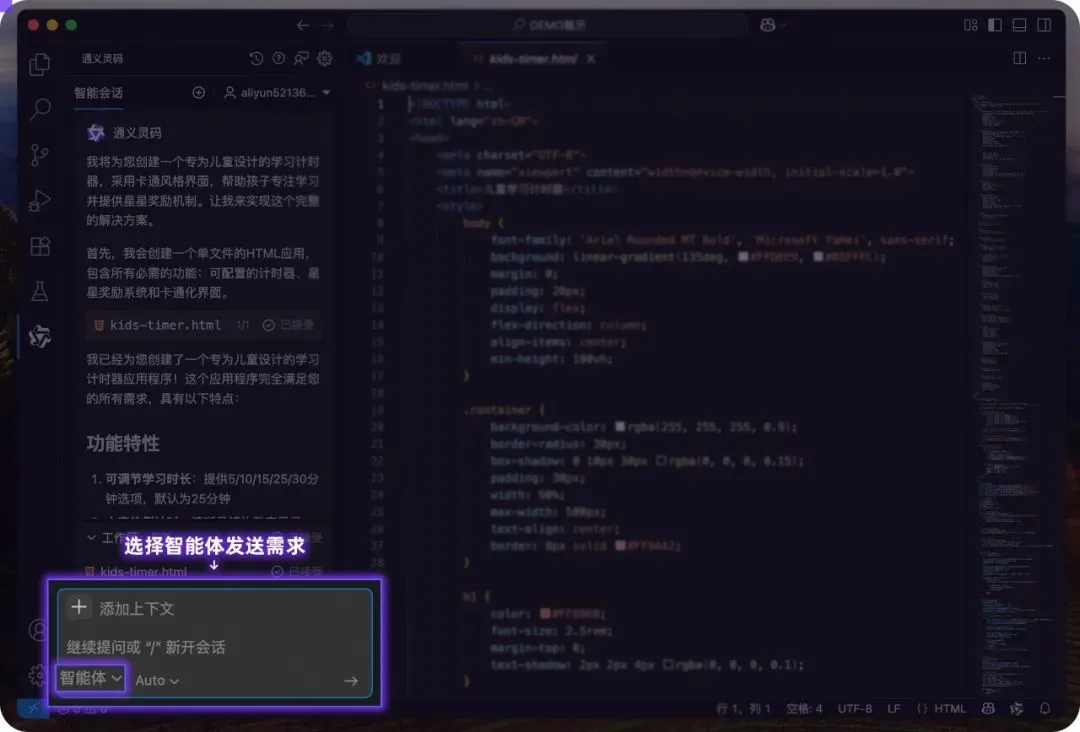Click the kids-timer.html breadcrumb
The height and width of the screenshot is (732, 1080).
425,85
